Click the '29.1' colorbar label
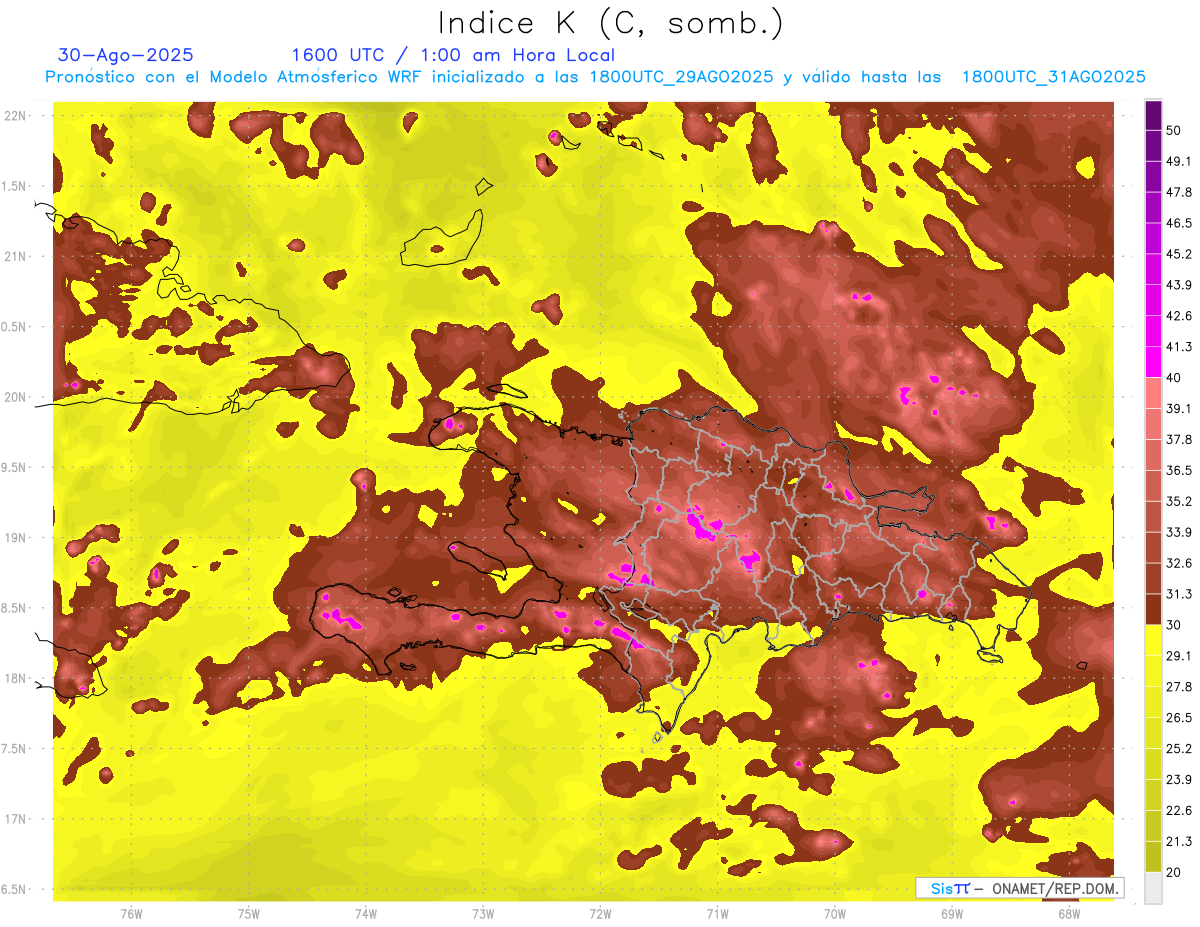 1178,656
